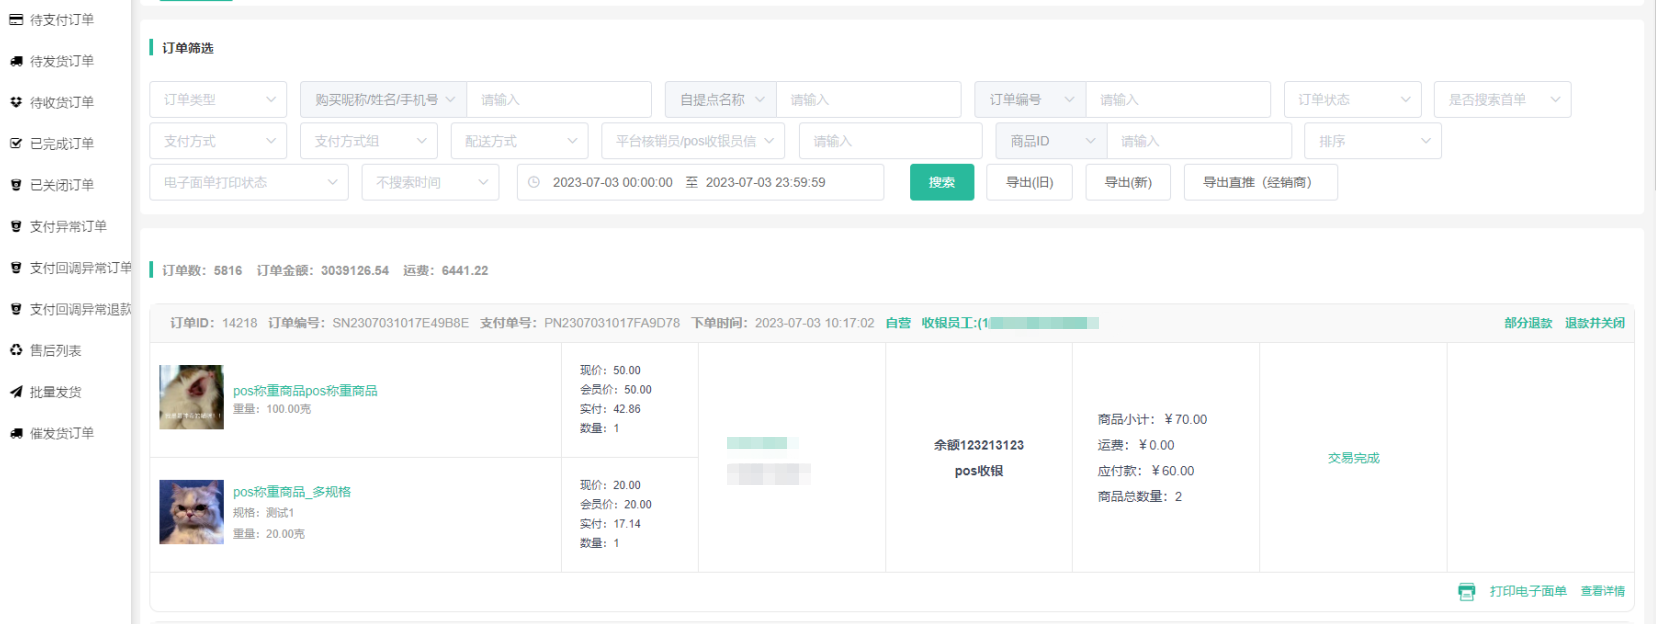Click the 批量发货 paper plane icon
Viewport: 1656px width, 624px height.
(x=16, y=392)
